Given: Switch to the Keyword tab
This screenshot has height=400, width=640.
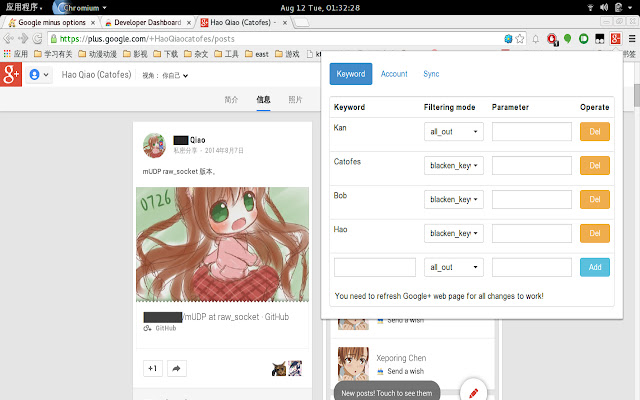Looking at the screenshot, I should click(351, 74).
